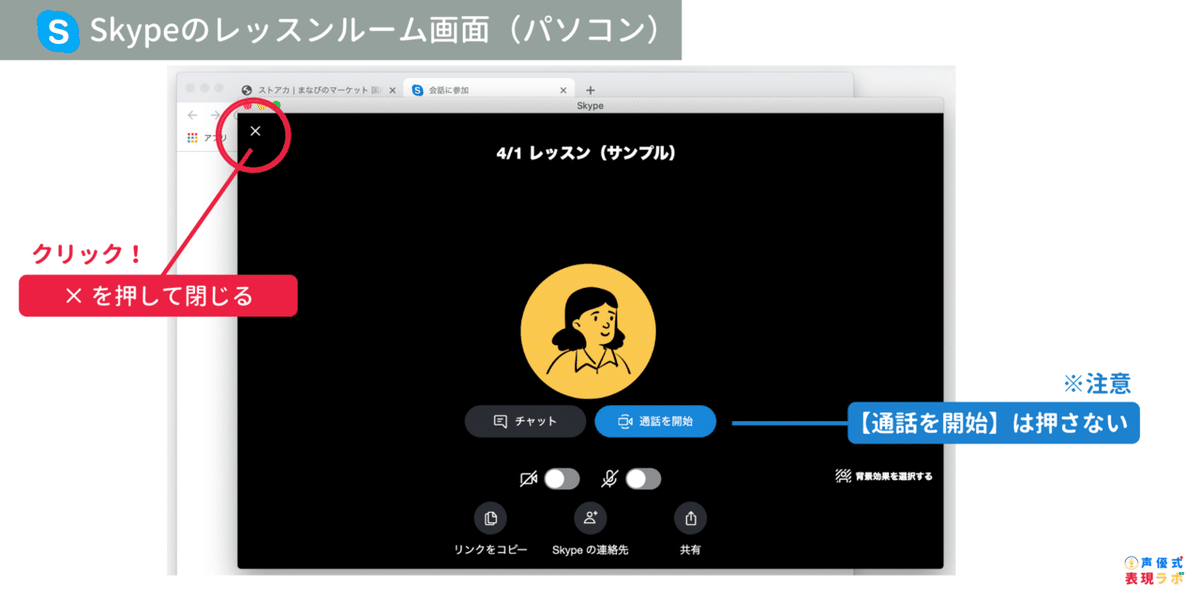Image resolution: width=1200 pixels, height=600 pixels.
Task: Click the 通話を開始 blue button
Action: [655, 422]
